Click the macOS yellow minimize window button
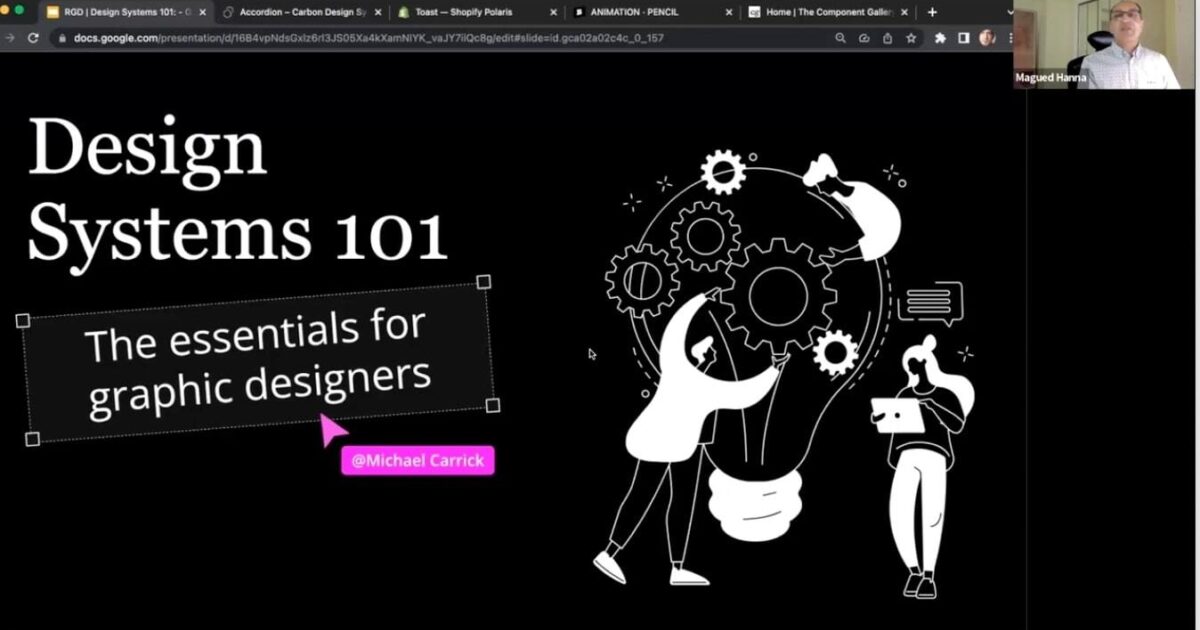Viewport: 1200px width, 630px height. click(3, 9)
